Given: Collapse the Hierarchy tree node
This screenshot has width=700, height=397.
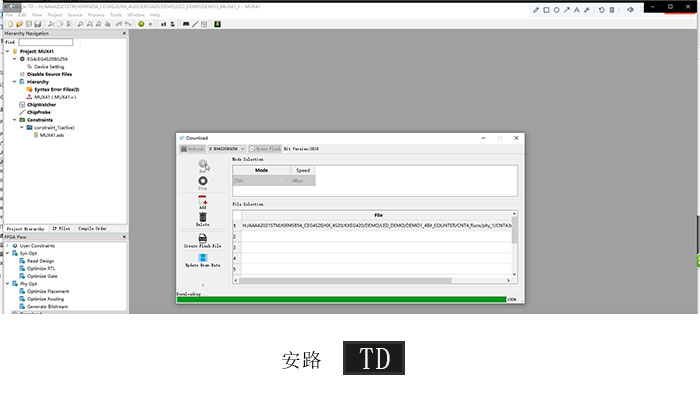Looking at the screenshot, I should click(15, 82).
